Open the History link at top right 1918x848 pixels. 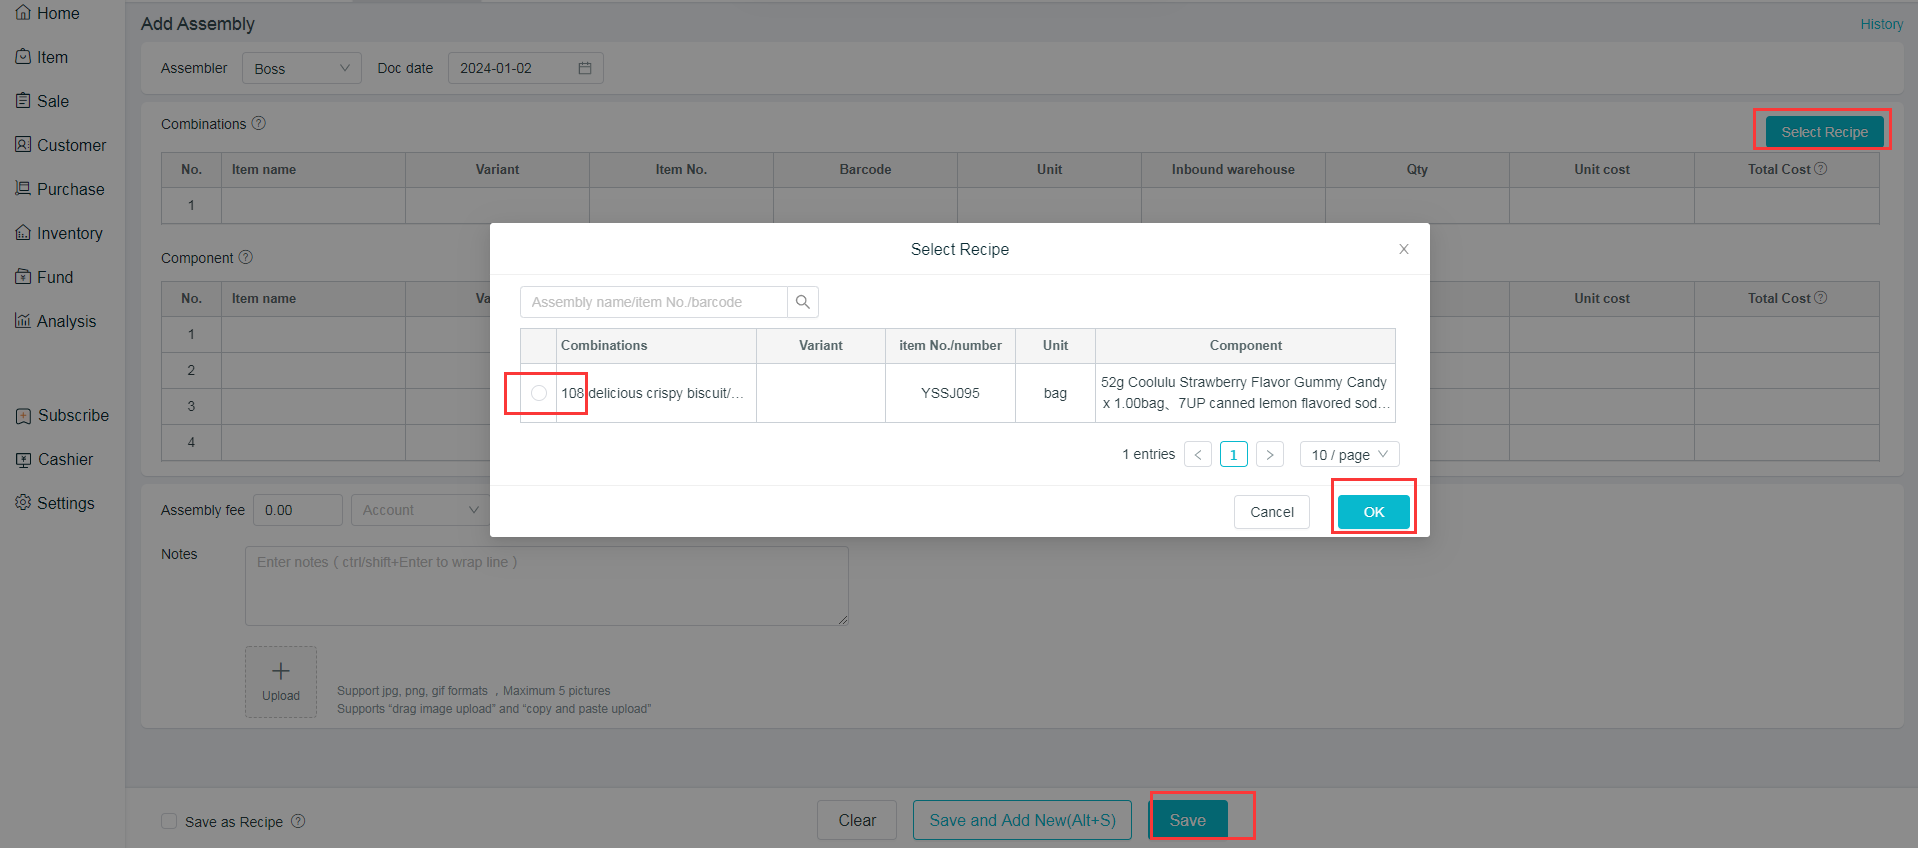tap(1881, 24)
